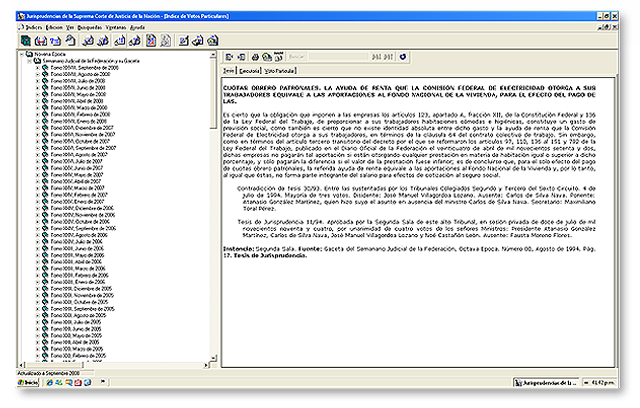Viewport: 640px width, 408px height.
Task: Click the book icon beside Octubre de 2007
Action: (x=45, y=141)
